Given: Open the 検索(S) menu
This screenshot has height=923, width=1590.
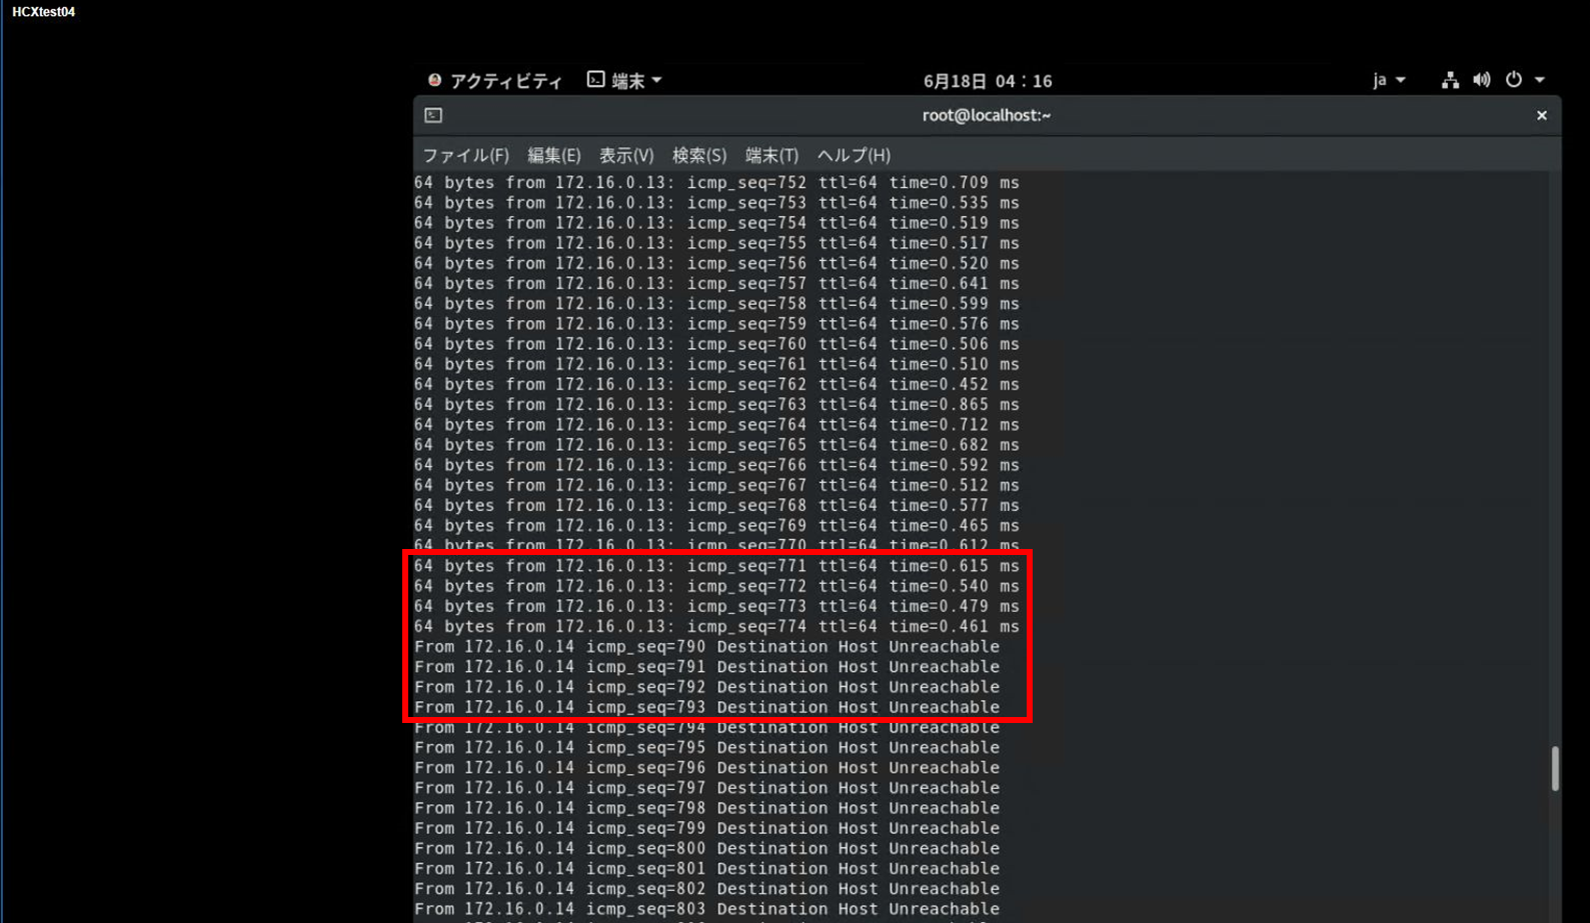Looking at the screenshot, I should pos(699,155).
